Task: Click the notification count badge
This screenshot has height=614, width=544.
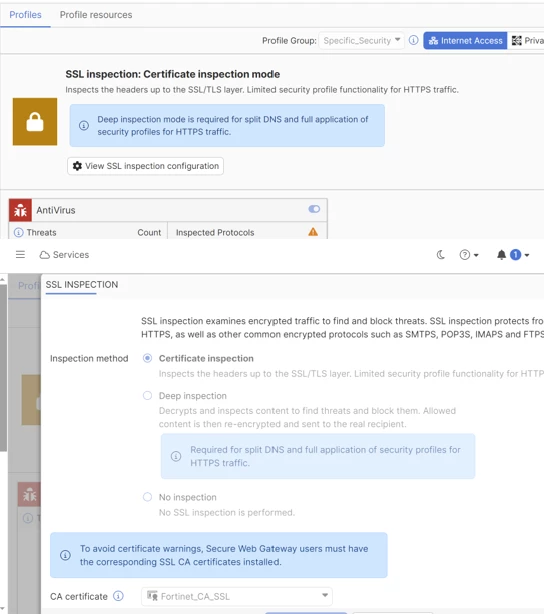Action: point(515,255)
